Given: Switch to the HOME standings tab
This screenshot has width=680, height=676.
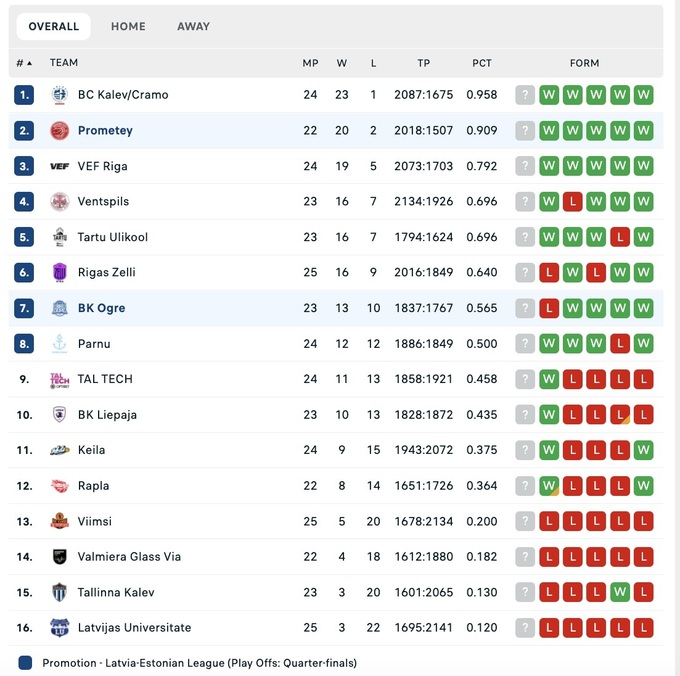Looking at the screenshot, I should (x=128, y=27).
